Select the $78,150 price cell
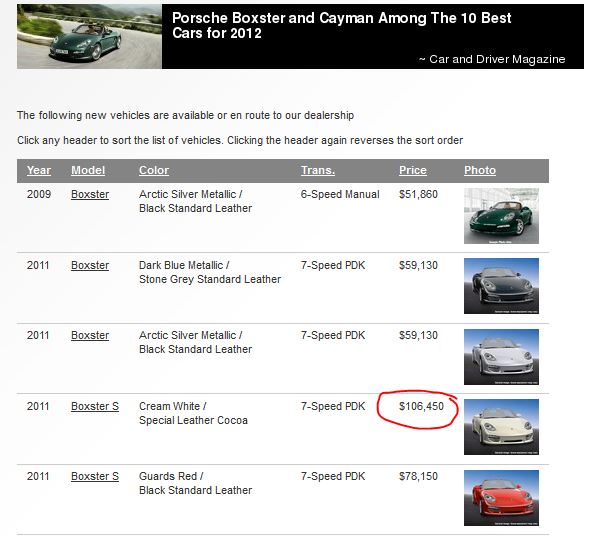This screenshot has height=536, width=601. (x=418, y=477)
